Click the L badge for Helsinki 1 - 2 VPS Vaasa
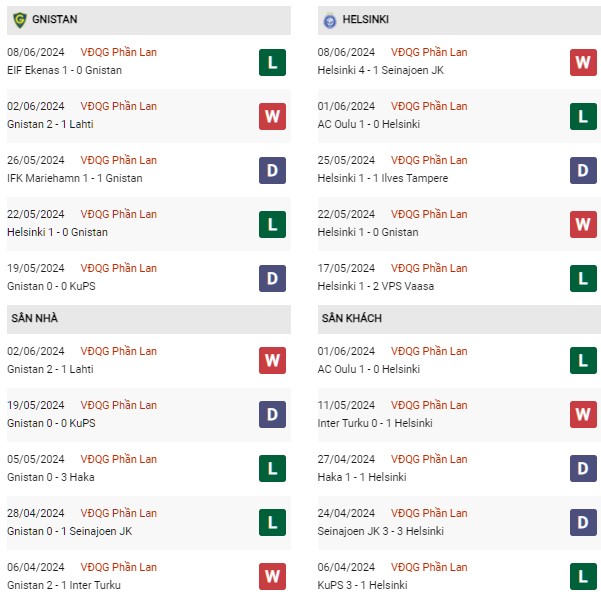Viewport: 601px width, 597px height. point(583,279)
